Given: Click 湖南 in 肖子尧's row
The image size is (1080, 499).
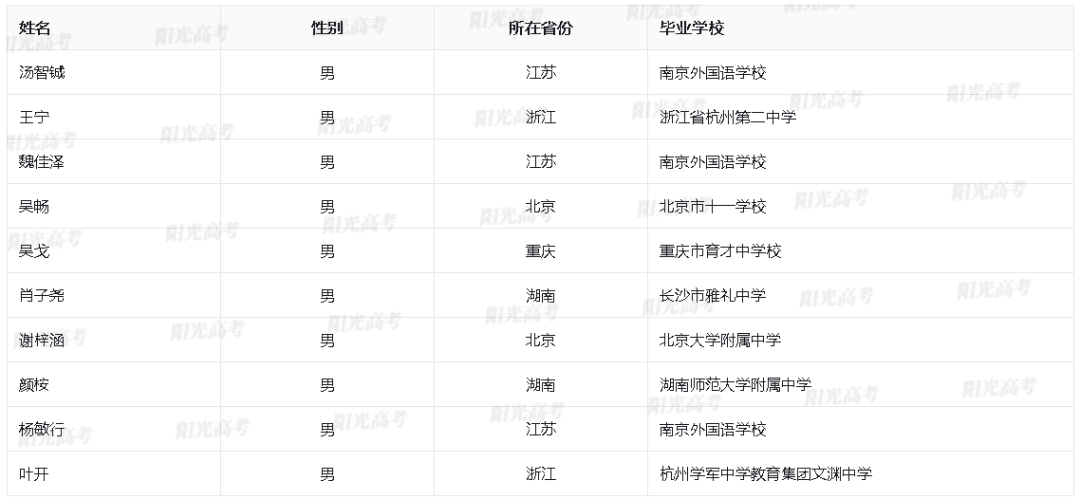Looking at the screenshot, I should click(541, 296).
